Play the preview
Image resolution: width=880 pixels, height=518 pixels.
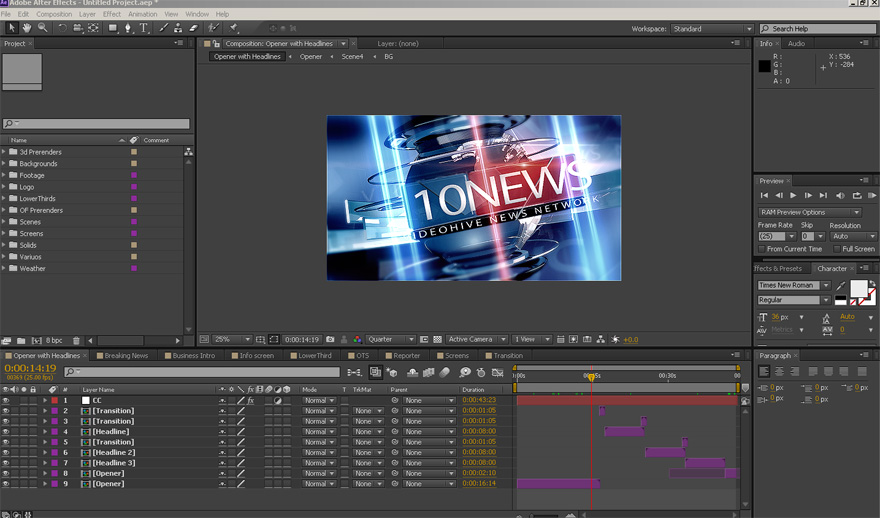[x=793, y=195]
